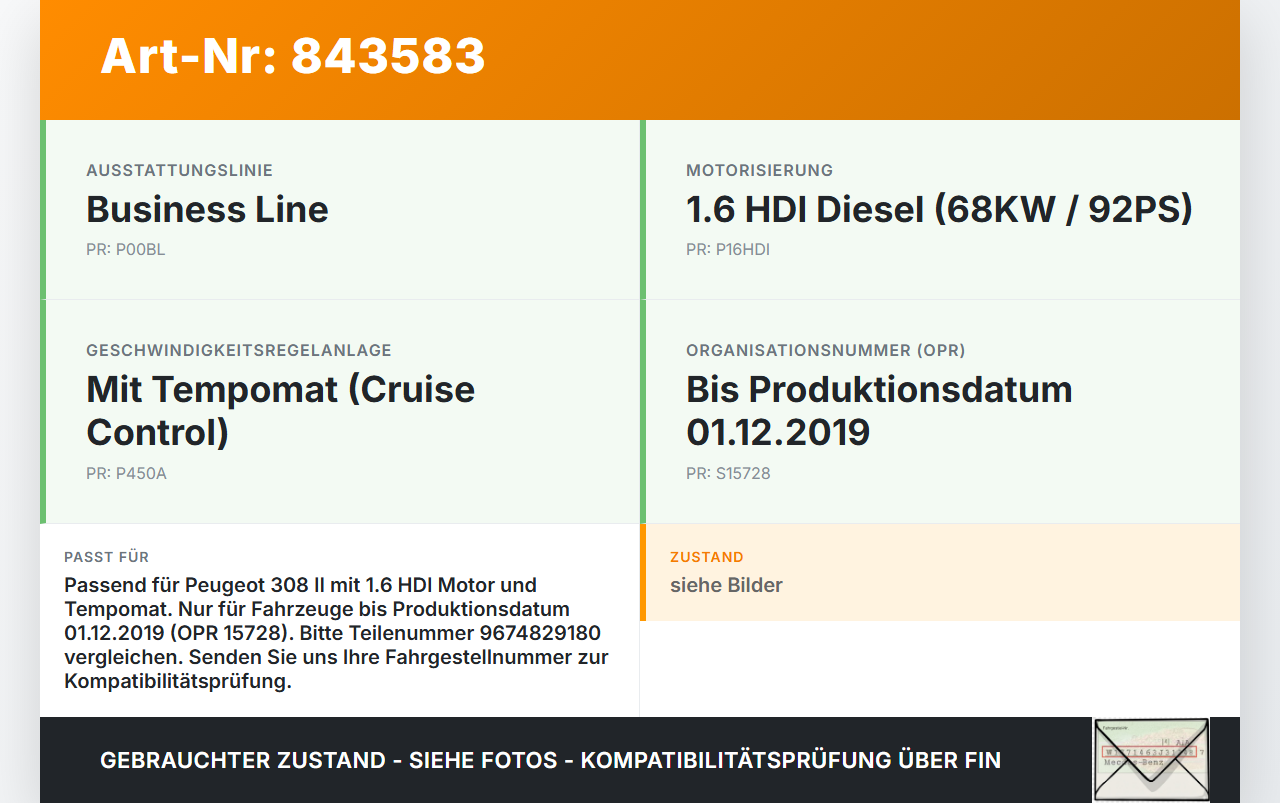Click the PR: P450A code
1280x803 pixels.
[126, 474]
